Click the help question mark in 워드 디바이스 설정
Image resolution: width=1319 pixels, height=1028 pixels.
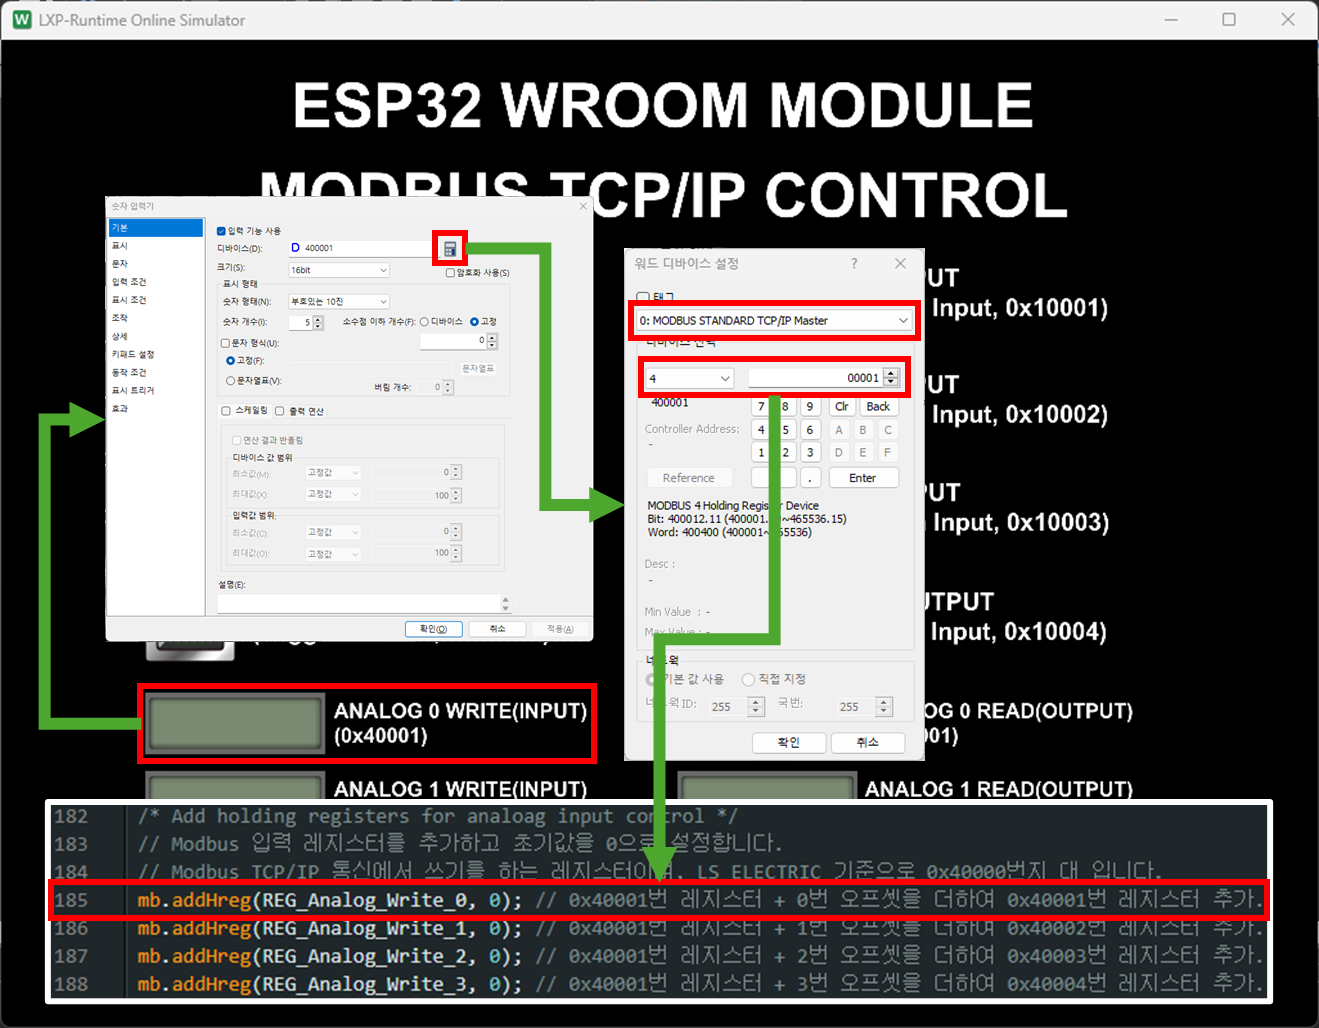854,263
